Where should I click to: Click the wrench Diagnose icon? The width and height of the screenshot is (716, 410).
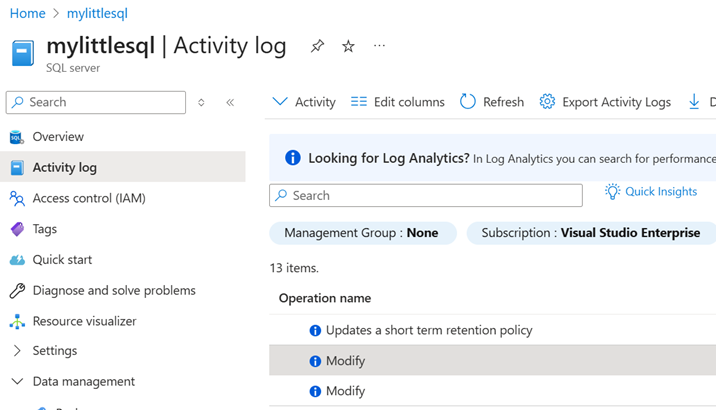click(x=17, y=290)
